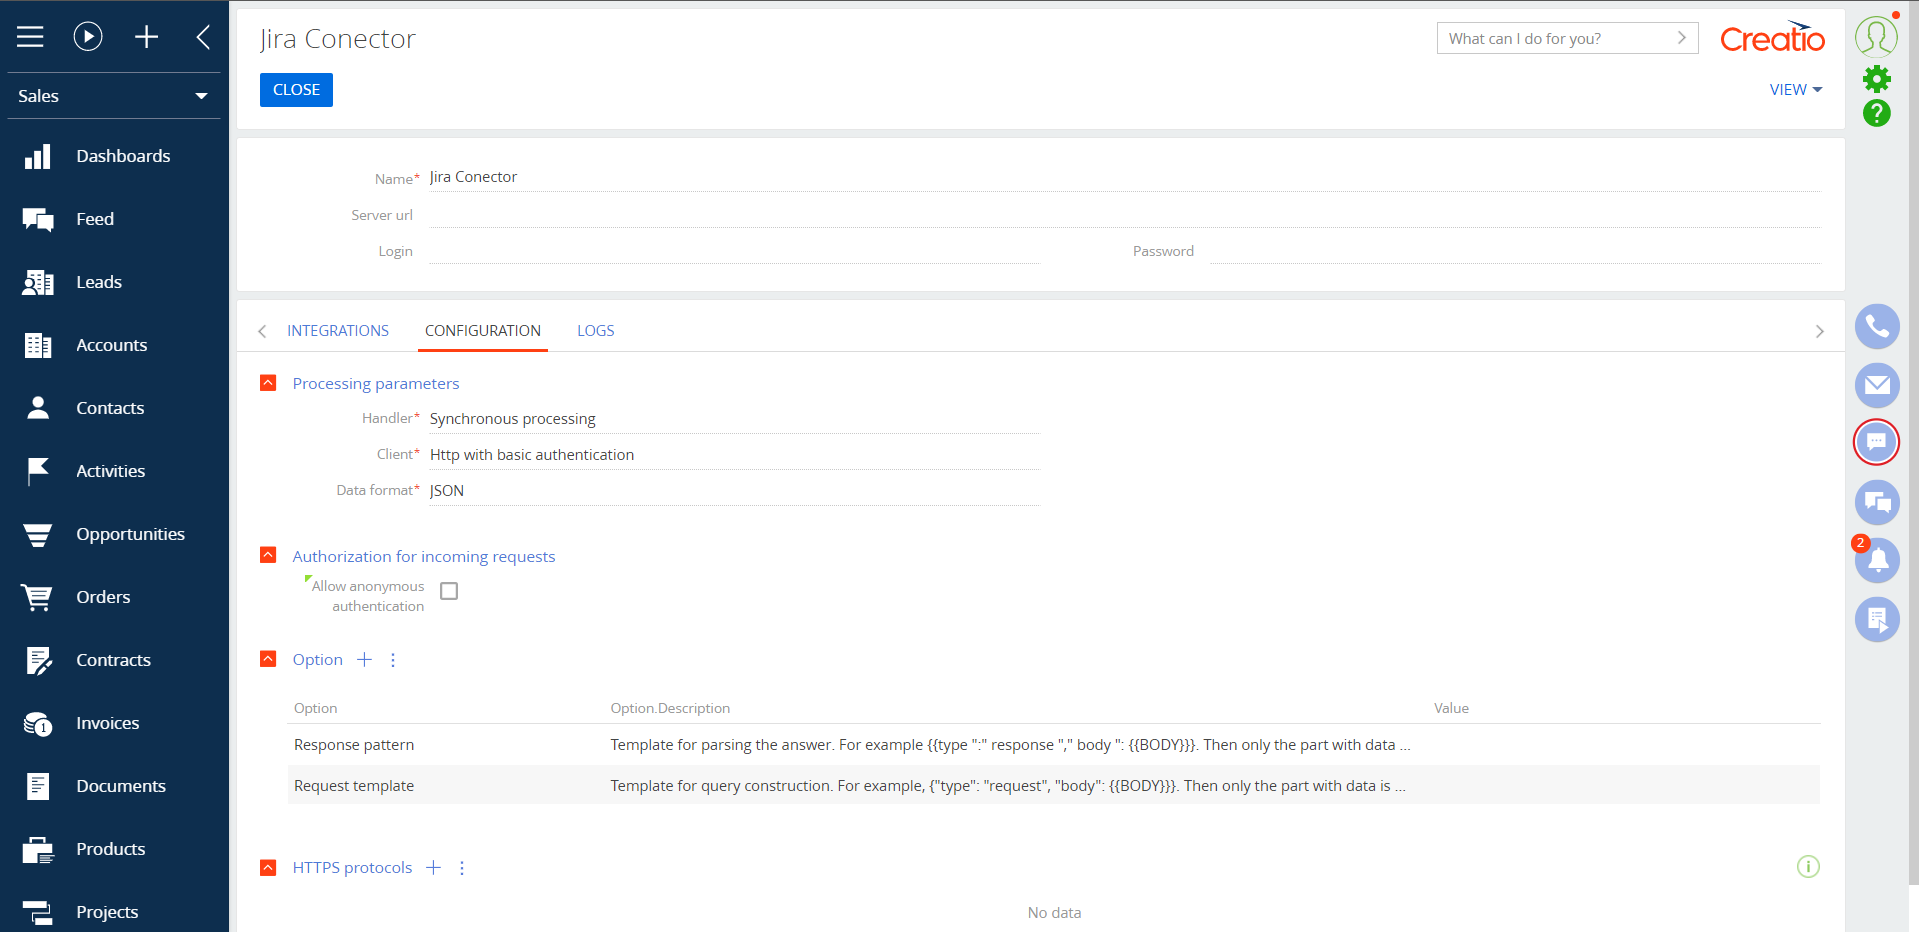Open the feed messages panel
This screenshot has width=1919, height=932.
(x=1877, y=502)
